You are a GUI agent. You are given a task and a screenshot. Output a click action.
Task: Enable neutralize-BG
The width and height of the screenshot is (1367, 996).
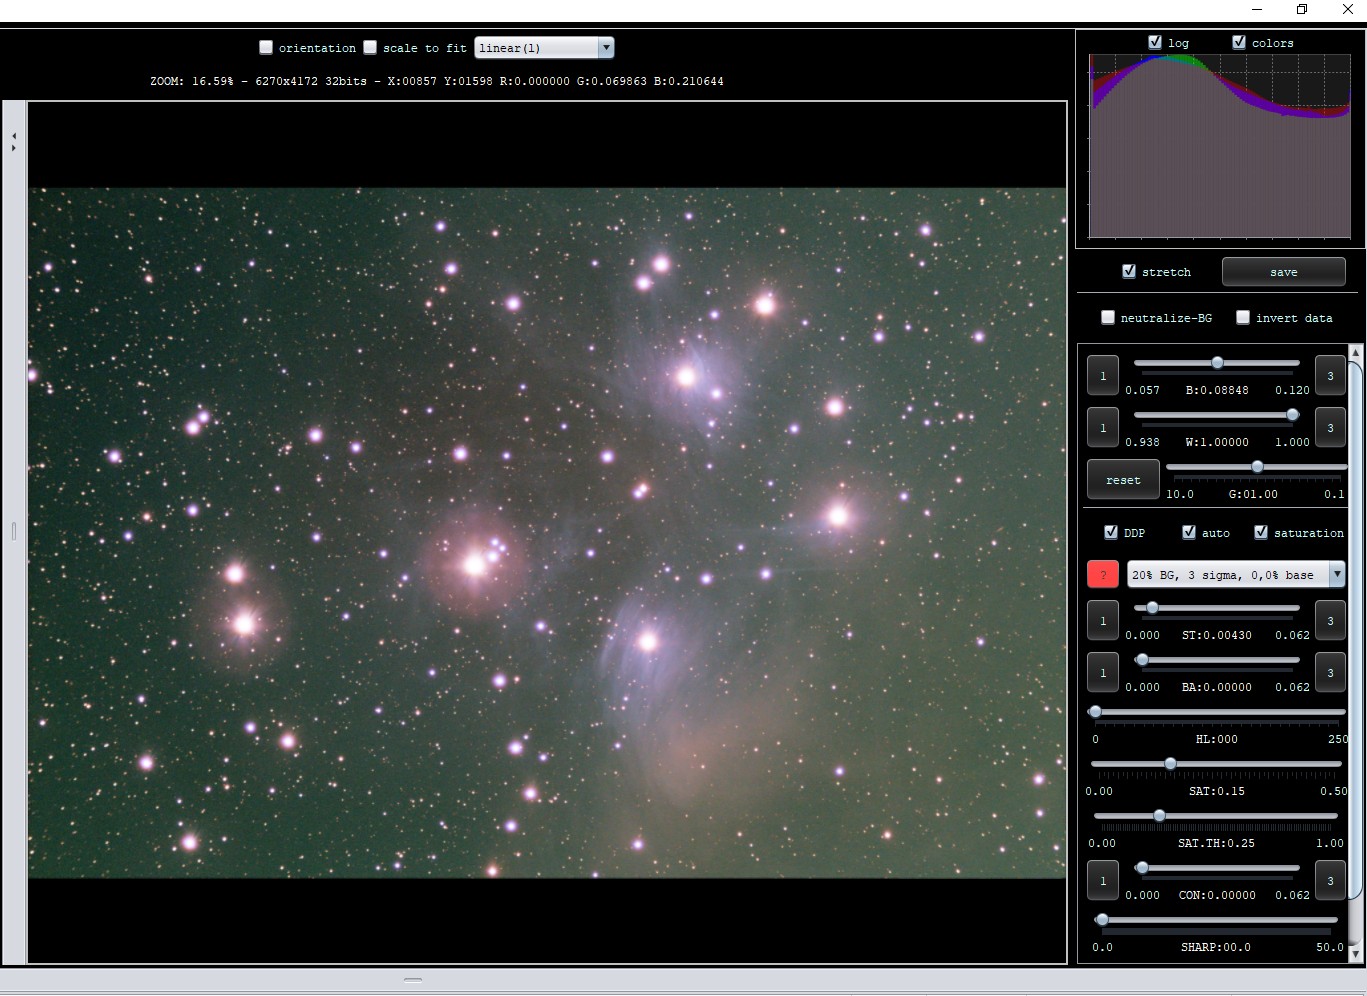(1108, 317)
